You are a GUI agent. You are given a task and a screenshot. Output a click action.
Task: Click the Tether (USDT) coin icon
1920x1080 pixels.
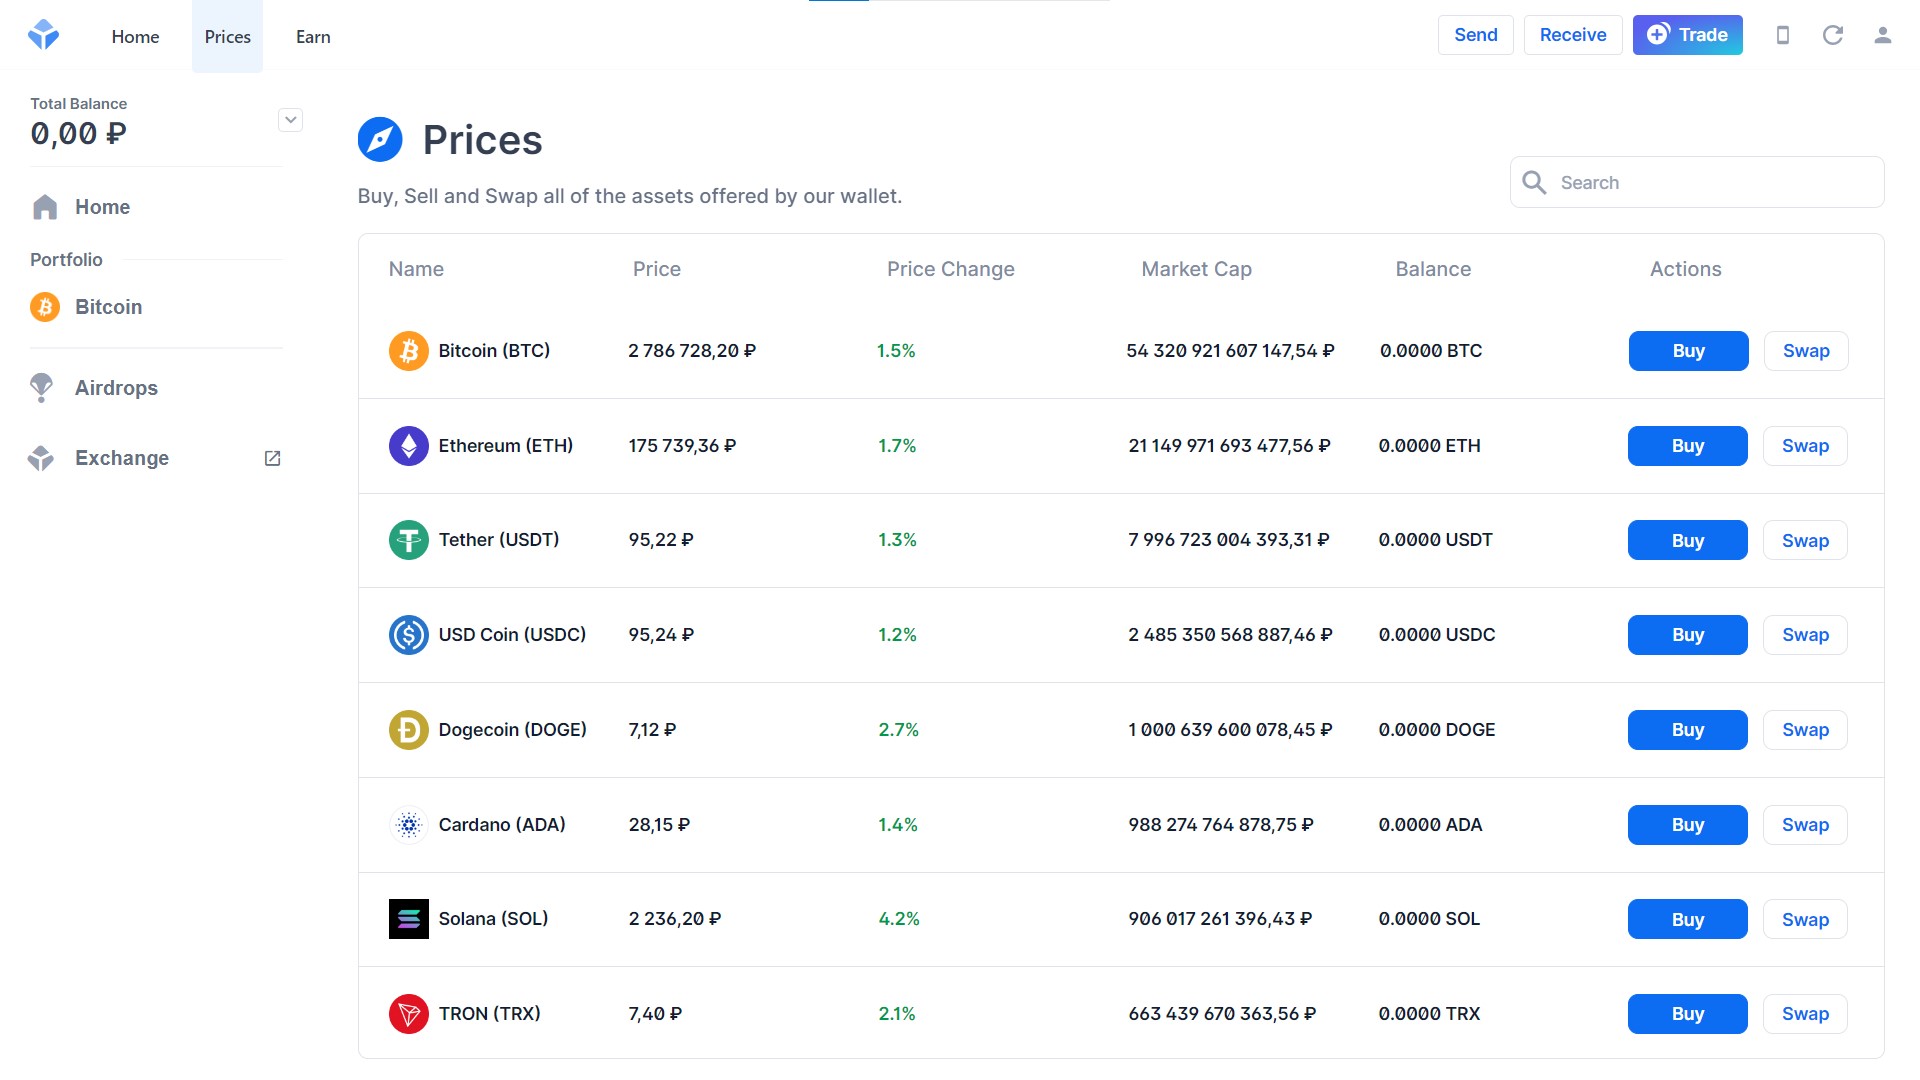pos(408,540)
